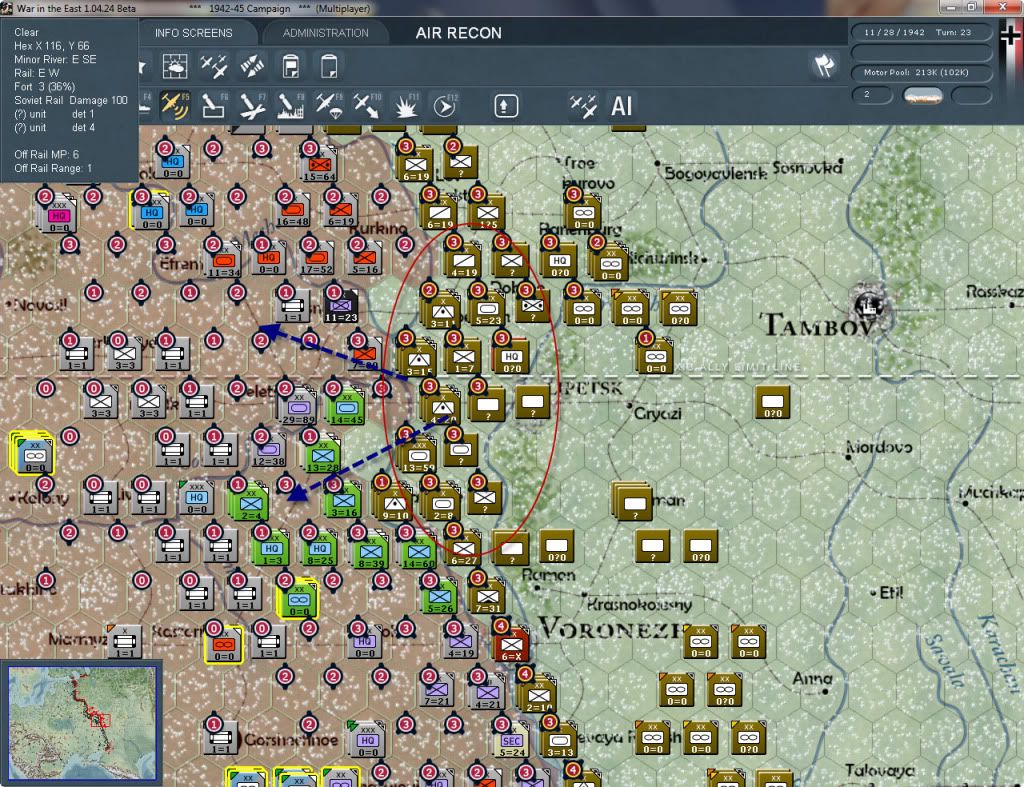The height and width of the screenshot is (787, 1024).
Task: Select the Air Recon mode icon (F5)
Action: pos(175,106)
